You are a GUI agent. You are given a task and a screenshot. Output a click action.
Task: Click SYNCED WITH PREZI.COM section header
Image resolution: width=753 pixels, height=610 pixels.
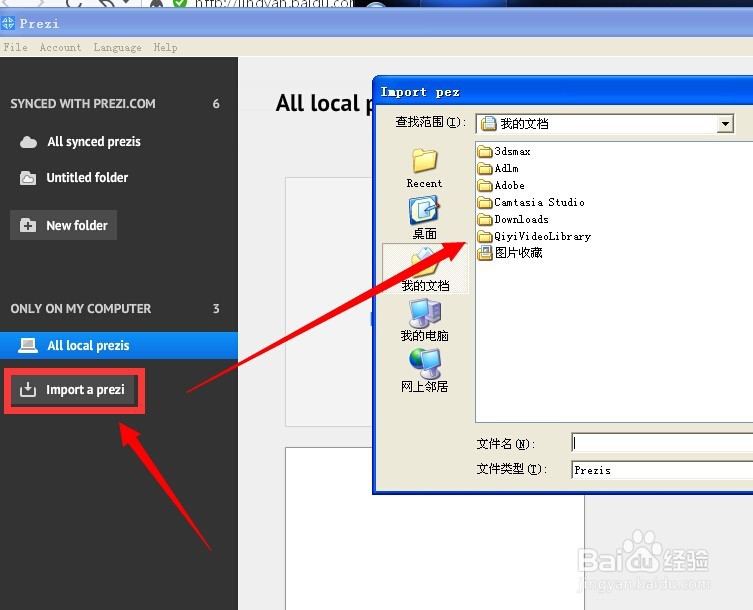coord(83,104)
